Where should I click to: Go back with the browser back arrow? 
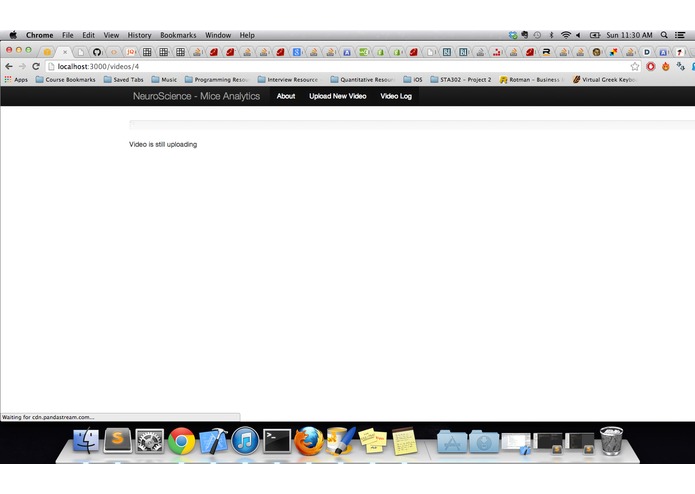pos(9,66)
